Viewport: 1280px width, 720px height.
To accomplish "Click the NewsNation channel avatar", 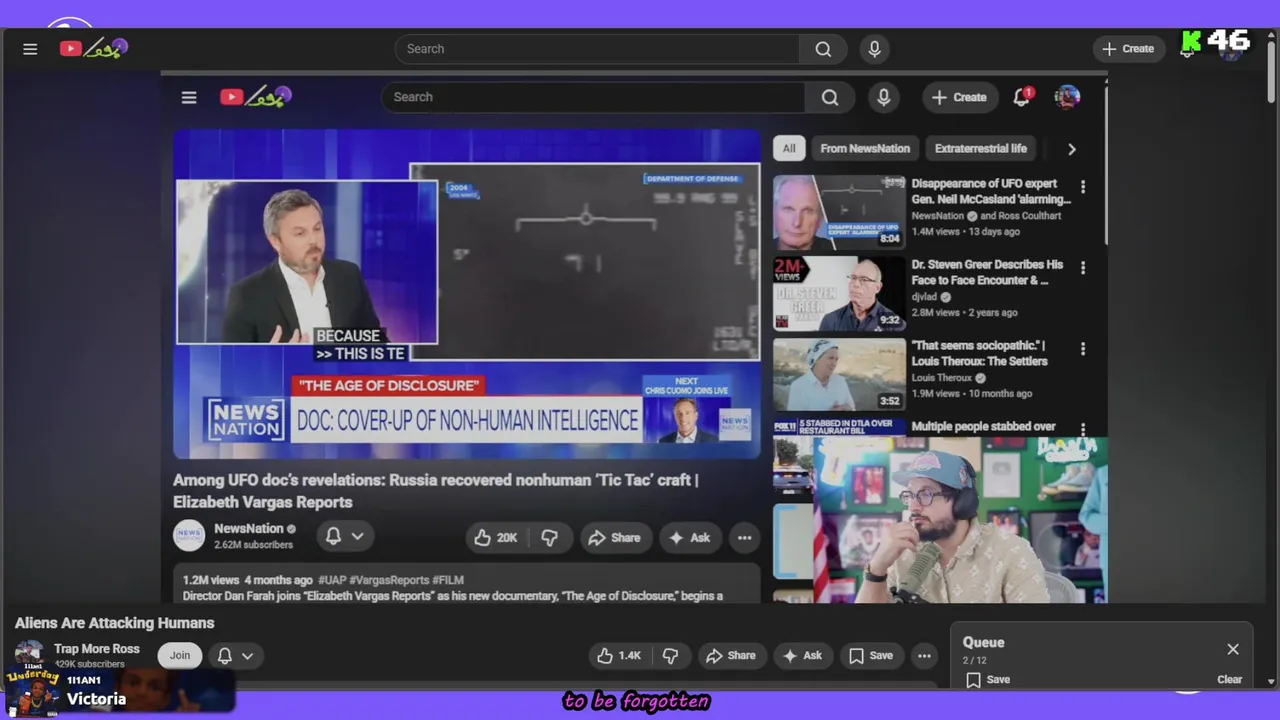I will point(189,536).
